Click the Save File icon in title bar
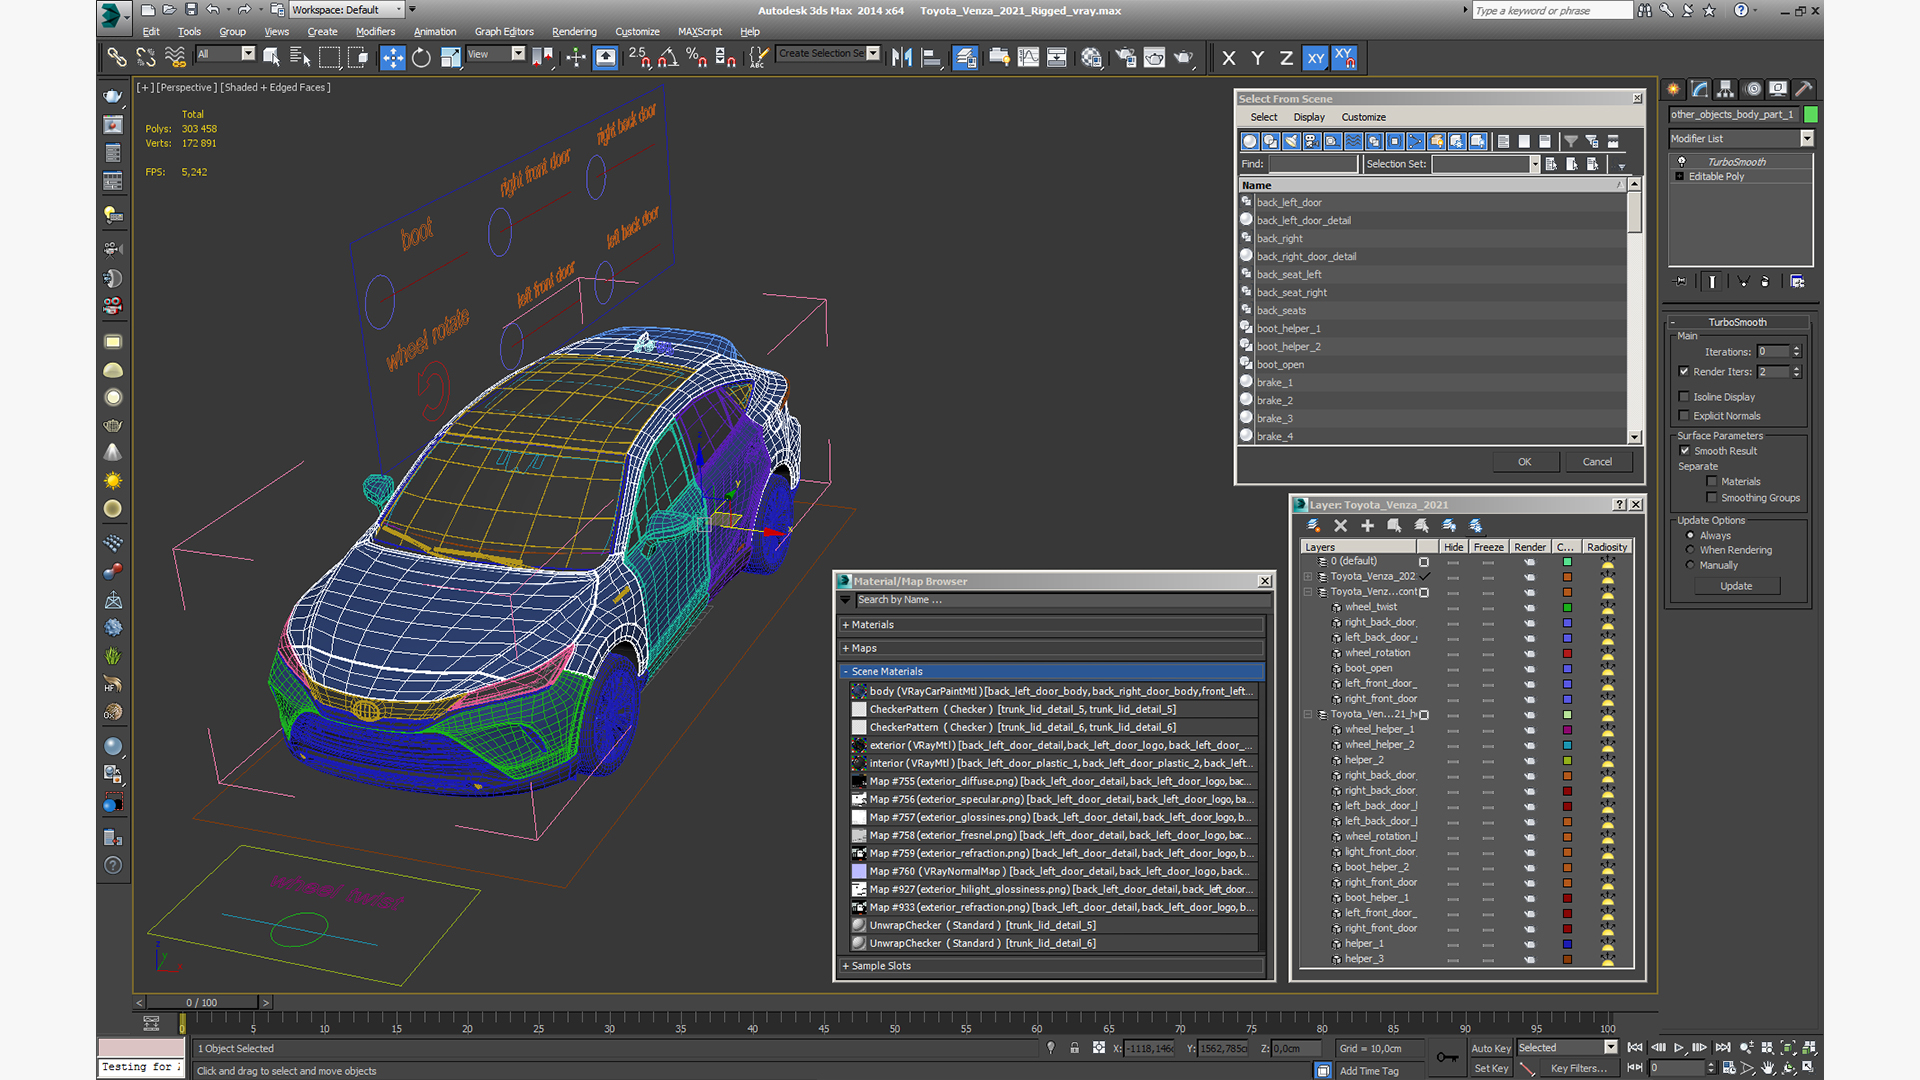1920x1080 pixels. tap(191, 10)
